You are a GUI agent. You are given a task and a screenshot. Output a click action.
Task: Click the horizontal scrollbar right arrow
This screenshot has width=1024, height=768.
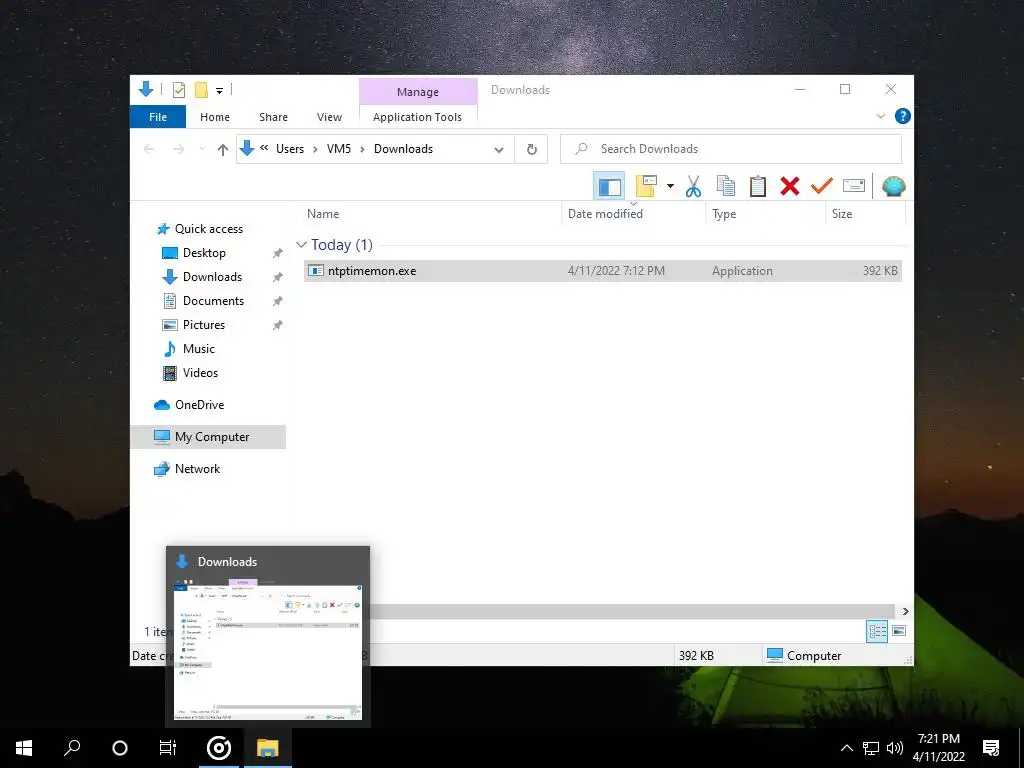[905, 611]
